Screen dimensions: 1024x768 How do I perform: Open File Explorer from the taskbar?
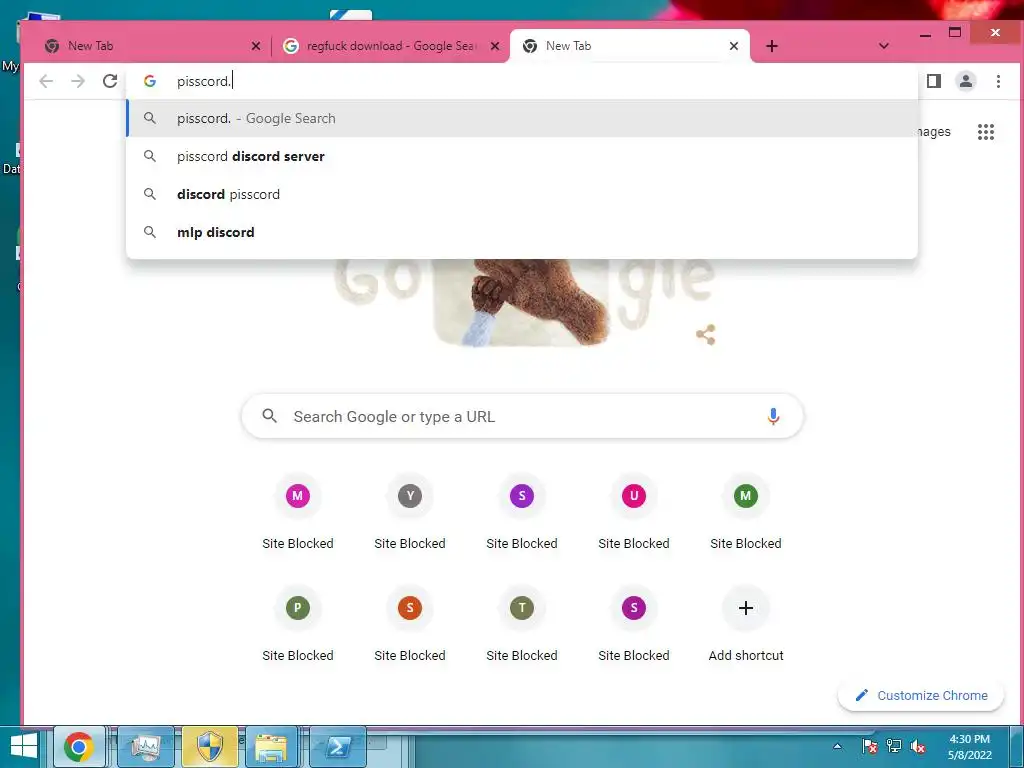point(271,747)
